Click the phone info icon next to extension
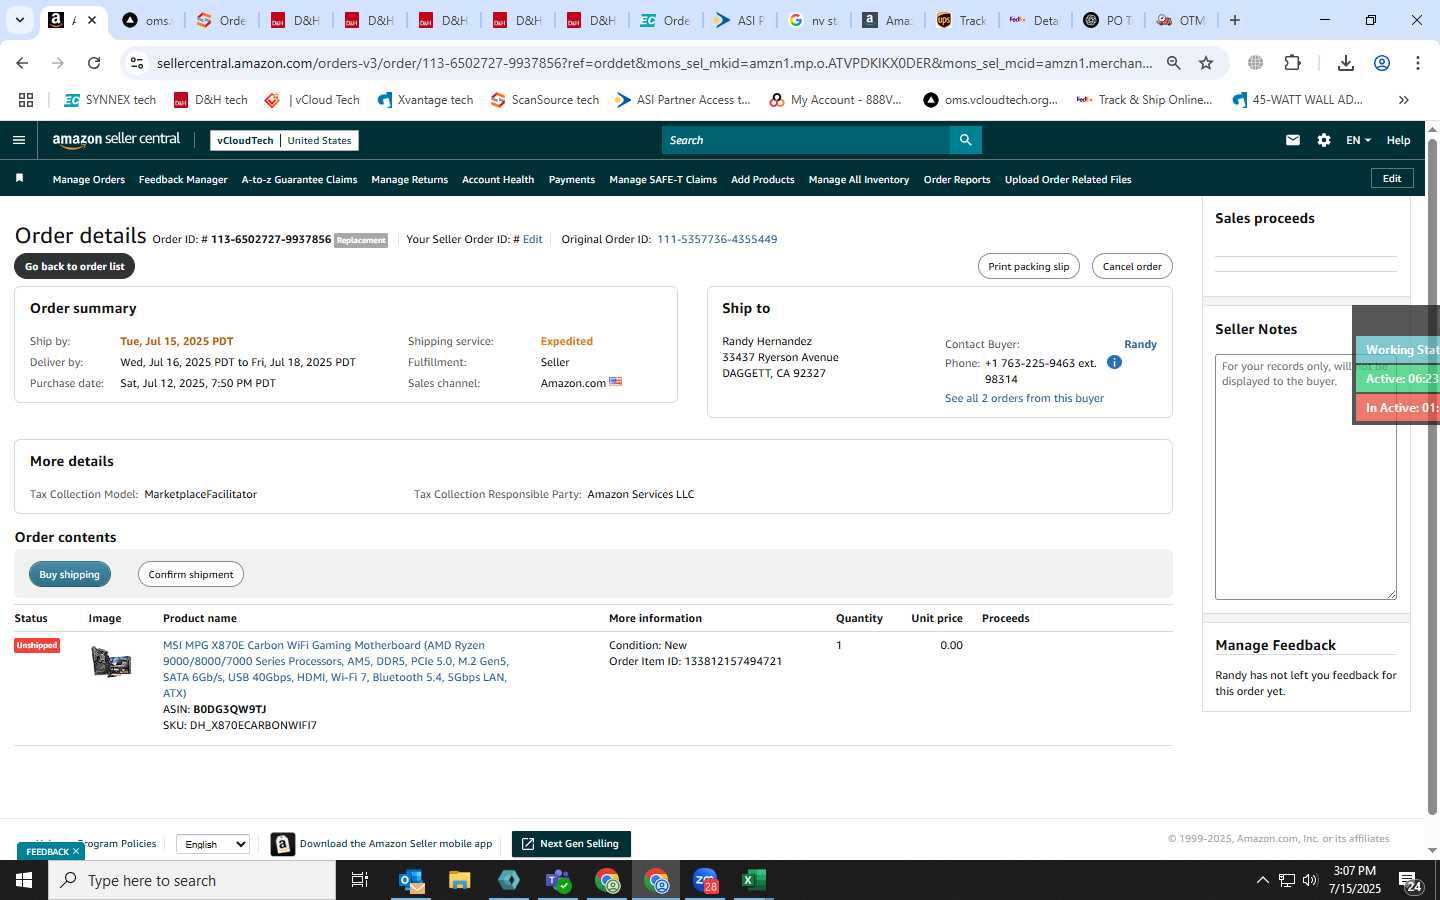Viewport: 1440px width, 900px height. (1114, 362)
